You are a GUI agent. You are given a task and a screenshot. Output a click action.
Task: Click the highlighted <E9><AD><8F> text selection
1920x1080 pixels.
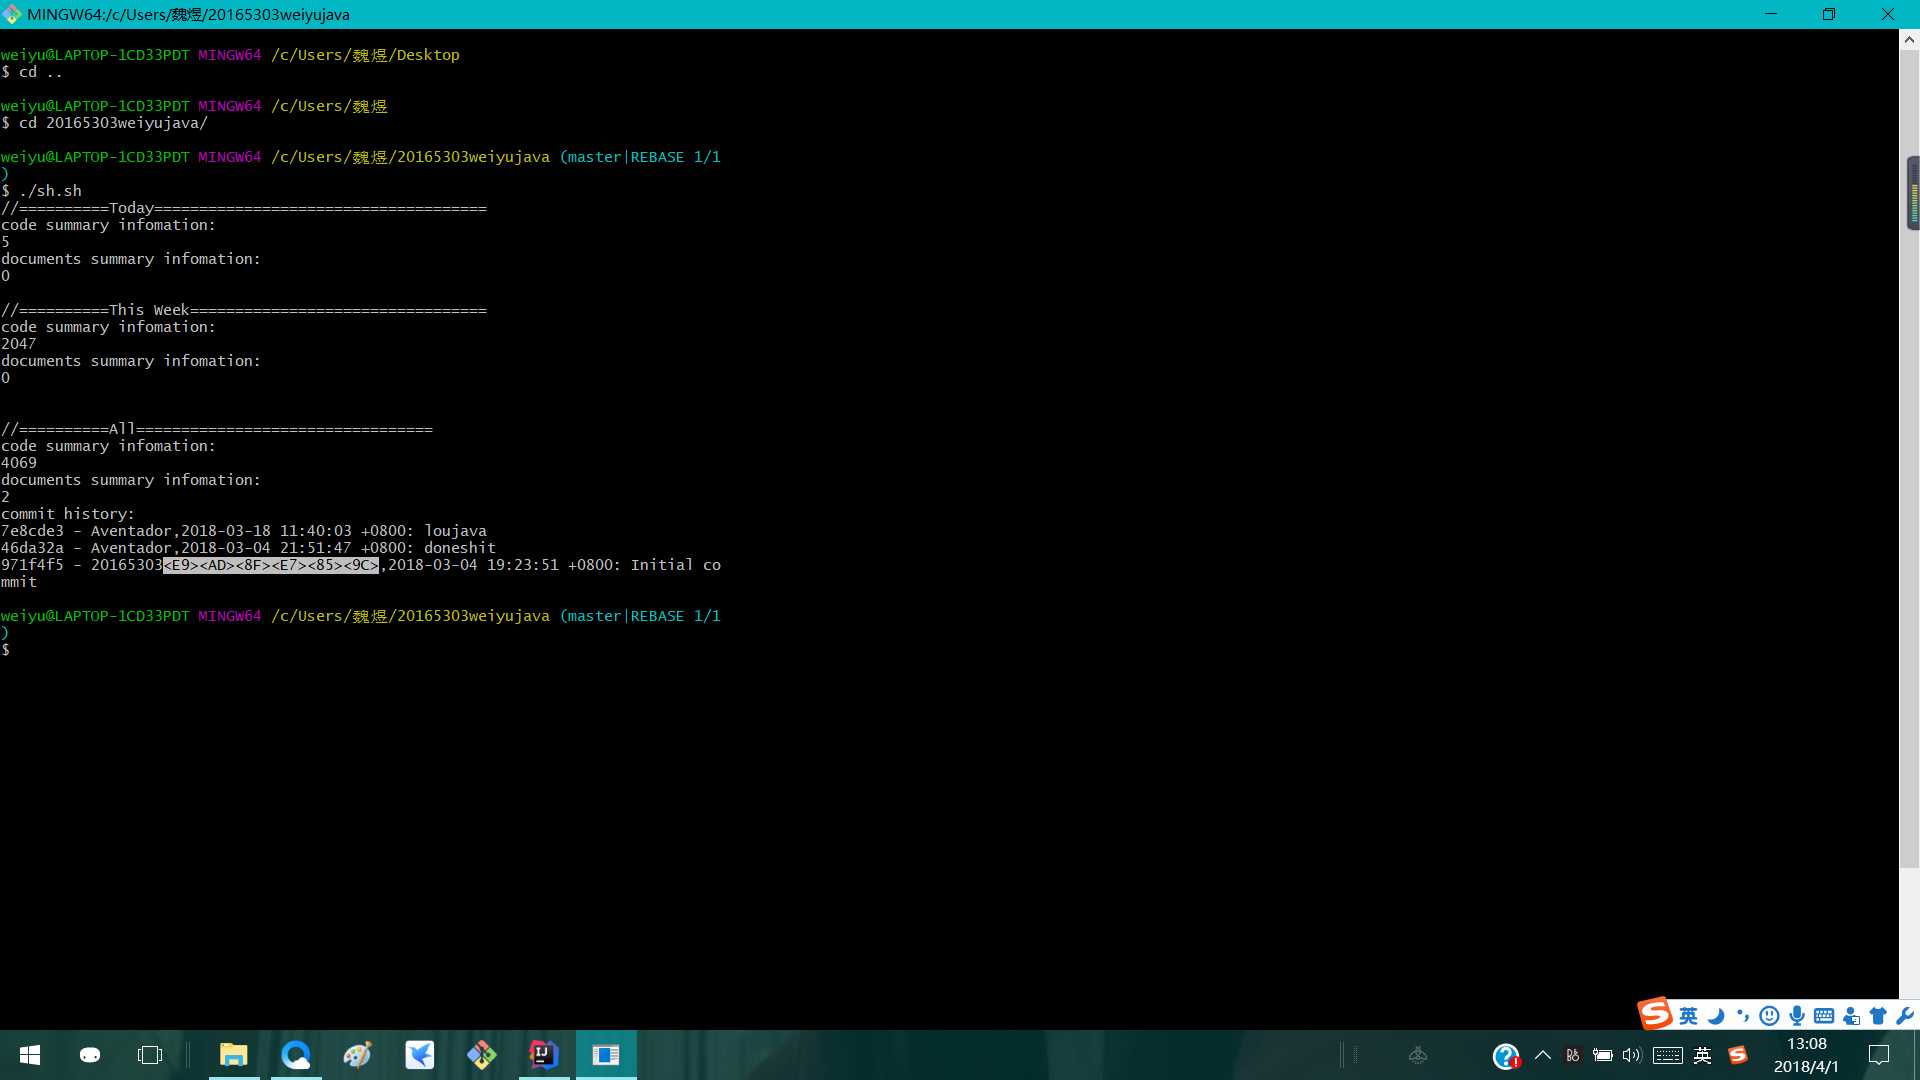(271, 565)
